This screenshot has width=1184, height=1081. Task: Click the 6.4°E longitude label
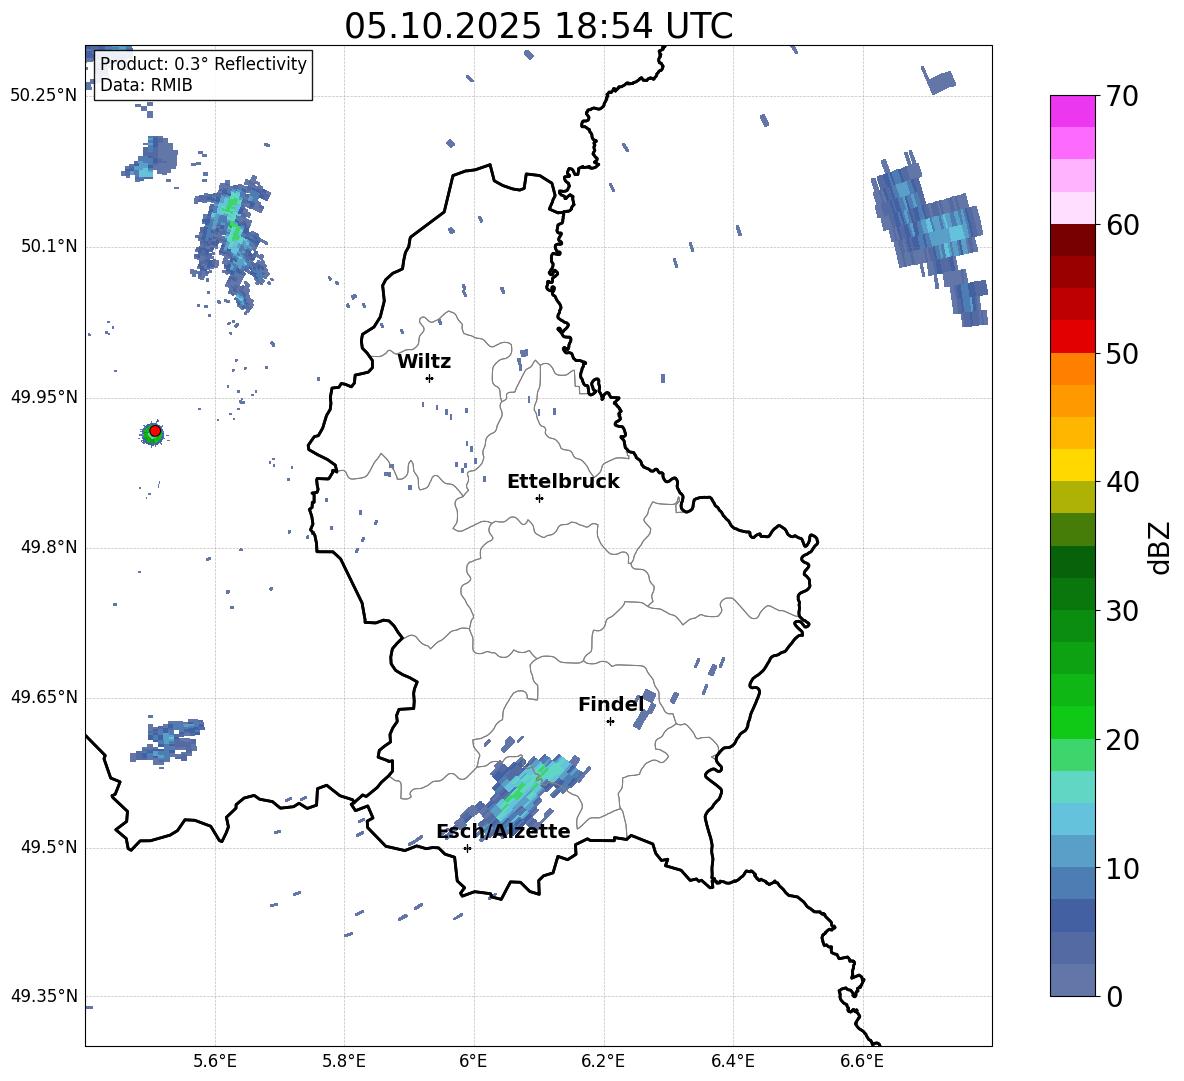732,1061
